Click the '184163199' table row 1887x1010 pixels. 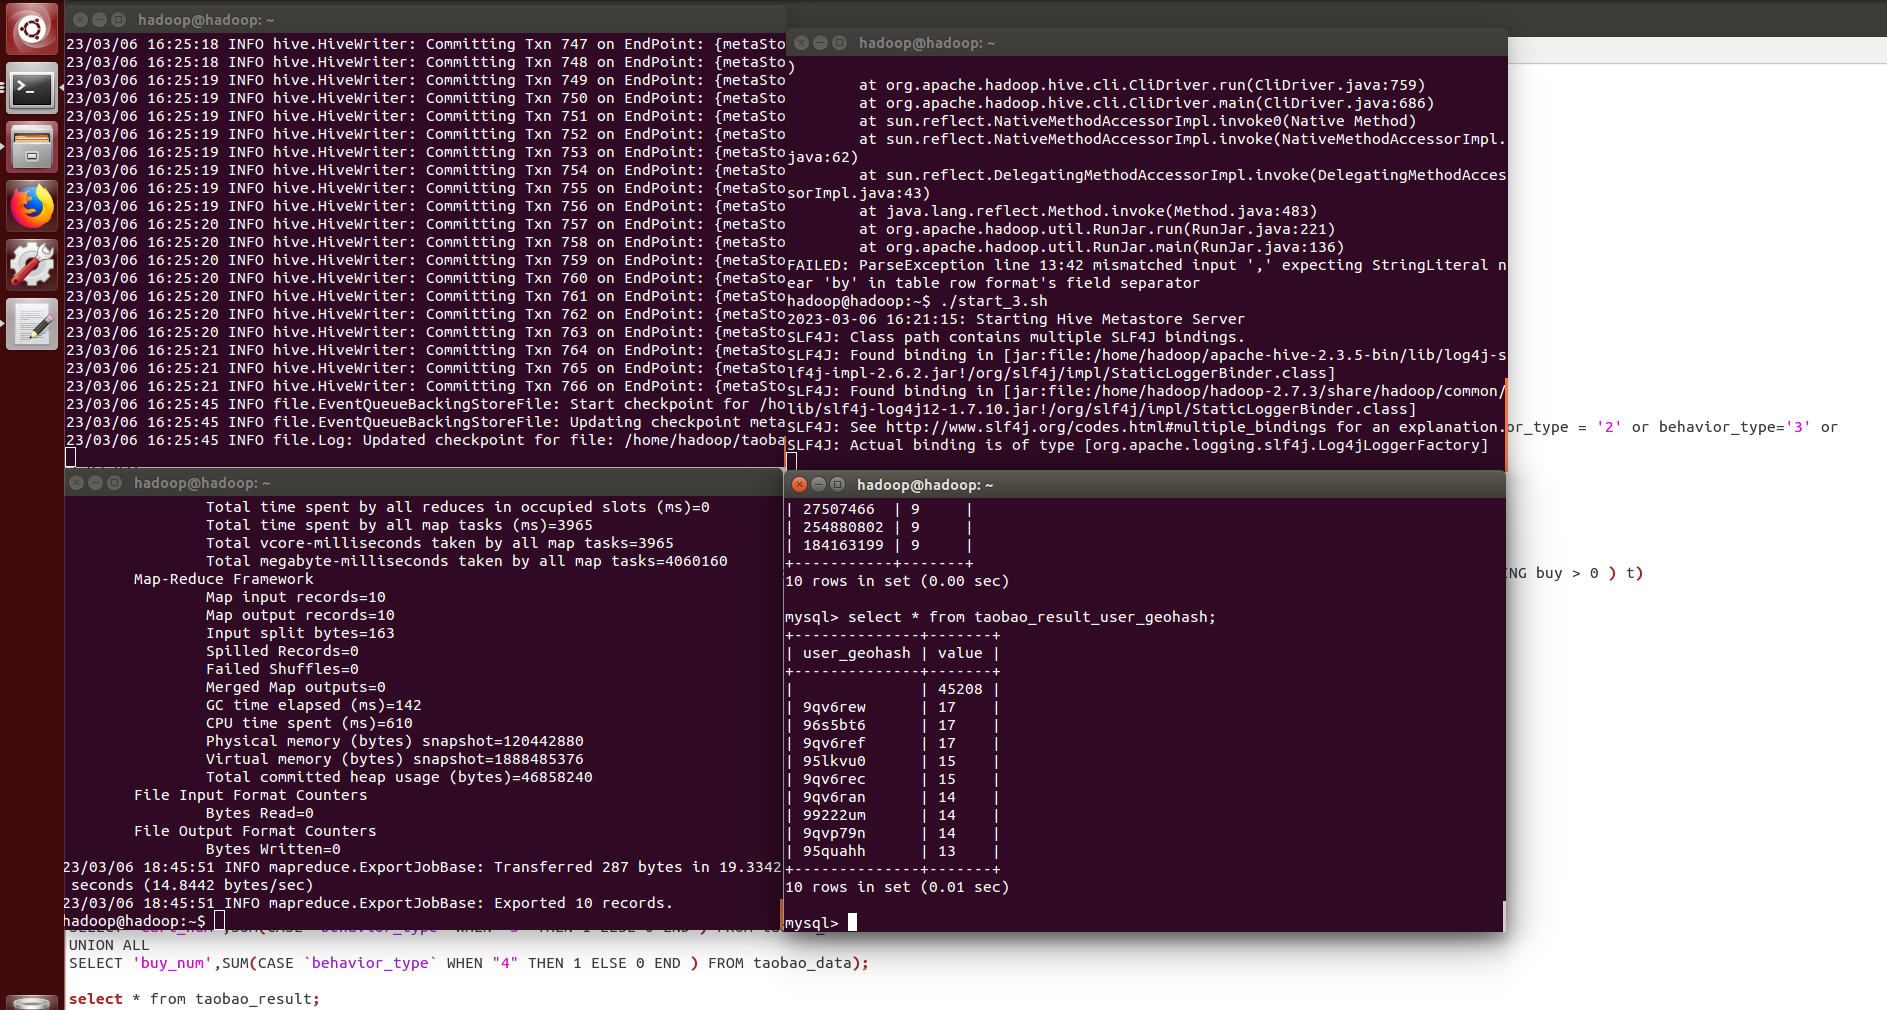click(x=879, y=545)
